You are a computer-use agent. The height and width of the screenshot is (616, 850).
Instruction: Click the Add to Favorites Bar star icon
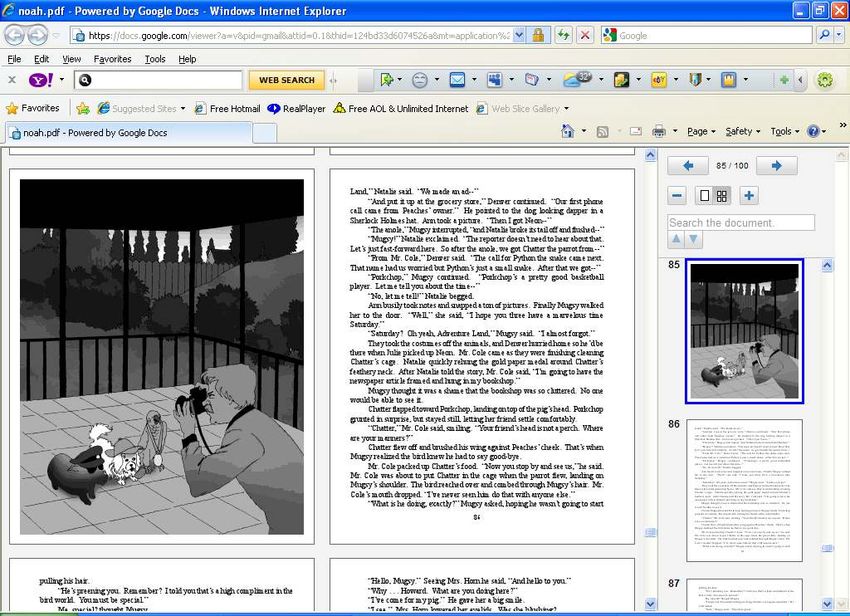(x=83, y=108)
